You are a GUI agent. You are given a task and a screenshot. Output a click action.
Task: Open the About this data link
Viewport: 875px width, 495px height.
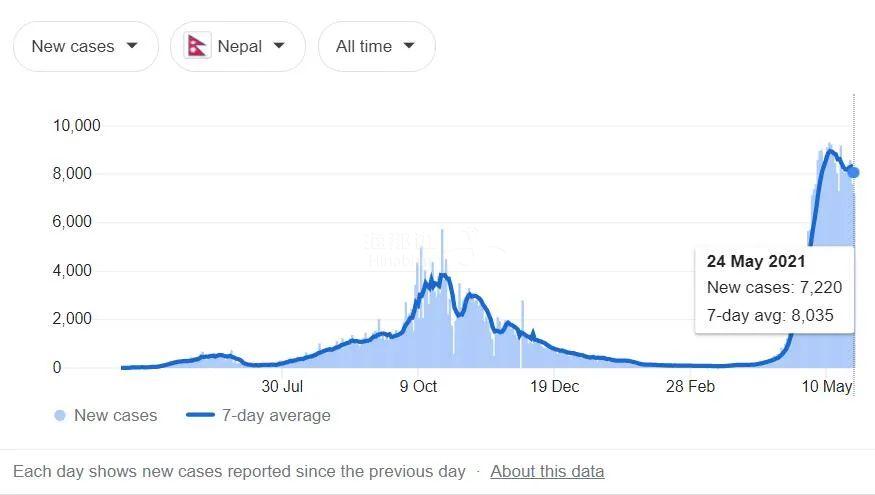(x=547, y=471)
